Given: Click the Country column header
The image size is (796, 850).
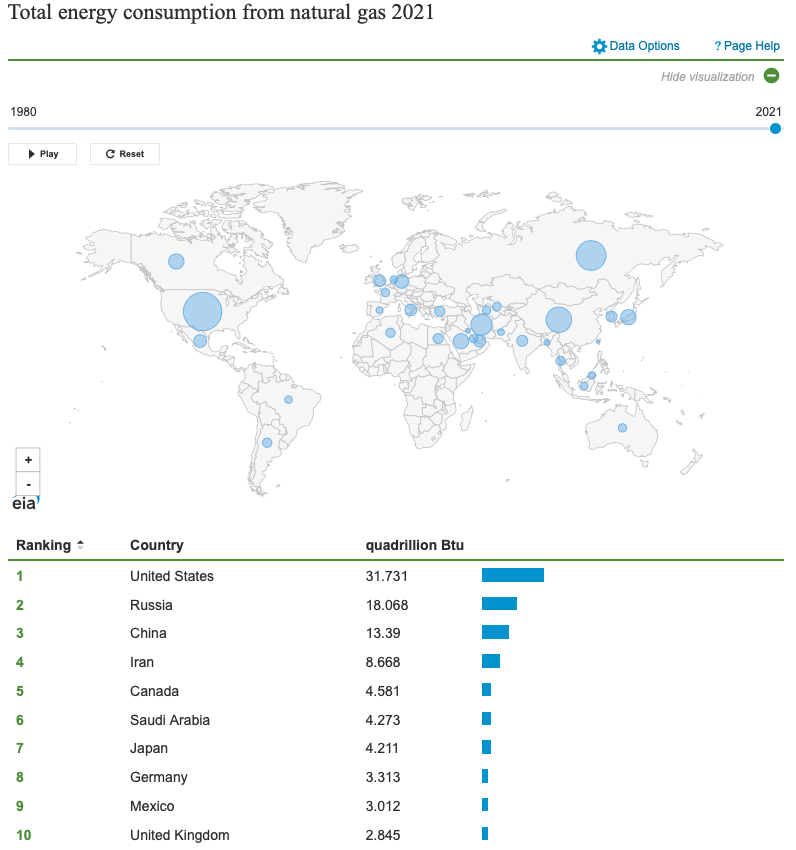Looking at the screenshot, I should 157,545.
